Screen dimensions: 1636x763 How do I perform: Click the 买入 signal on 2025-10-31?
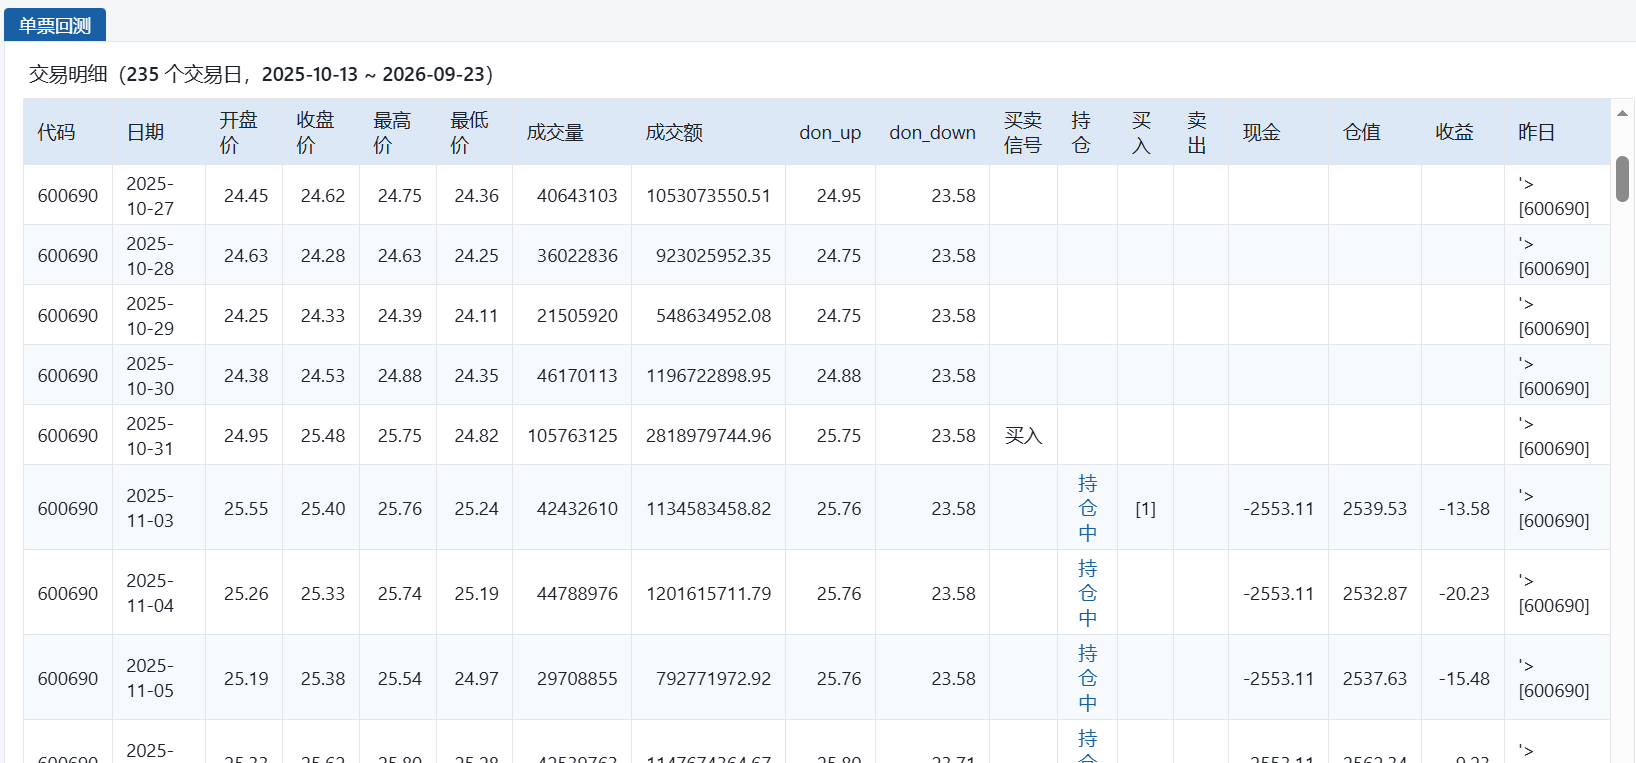1023,435
